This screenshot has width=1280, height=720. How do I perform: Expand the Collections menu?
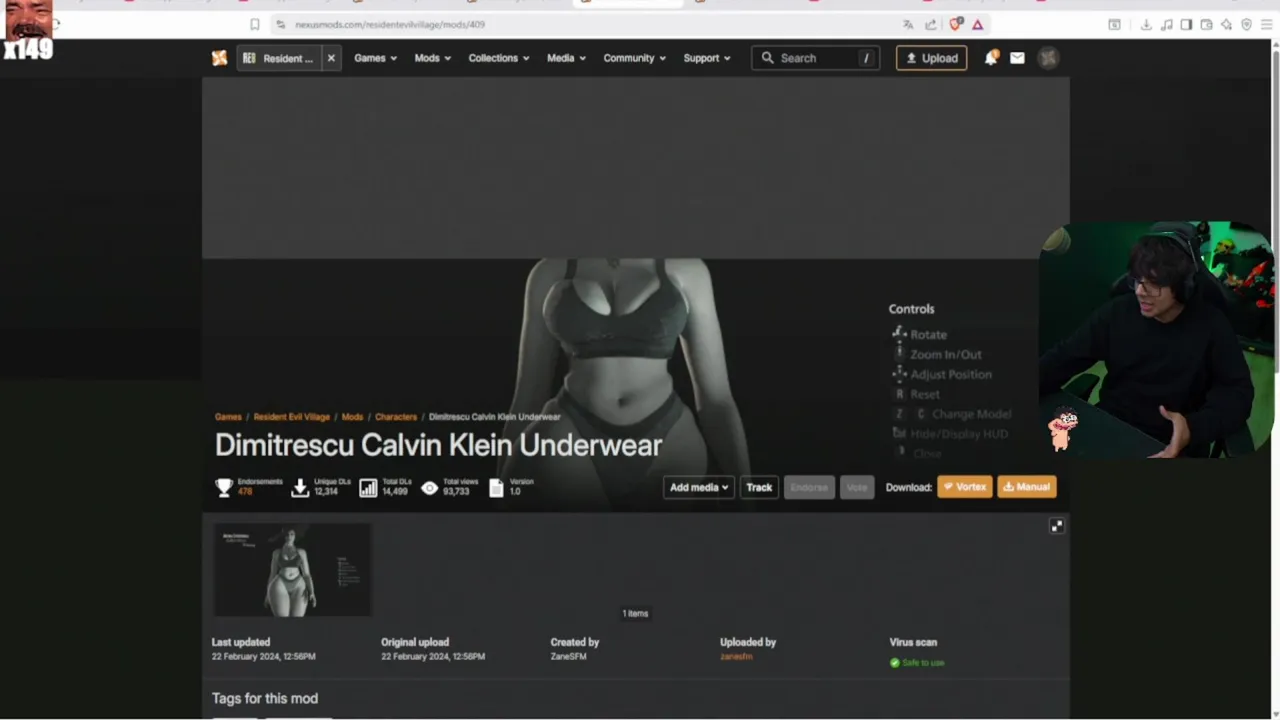point(499,58)
